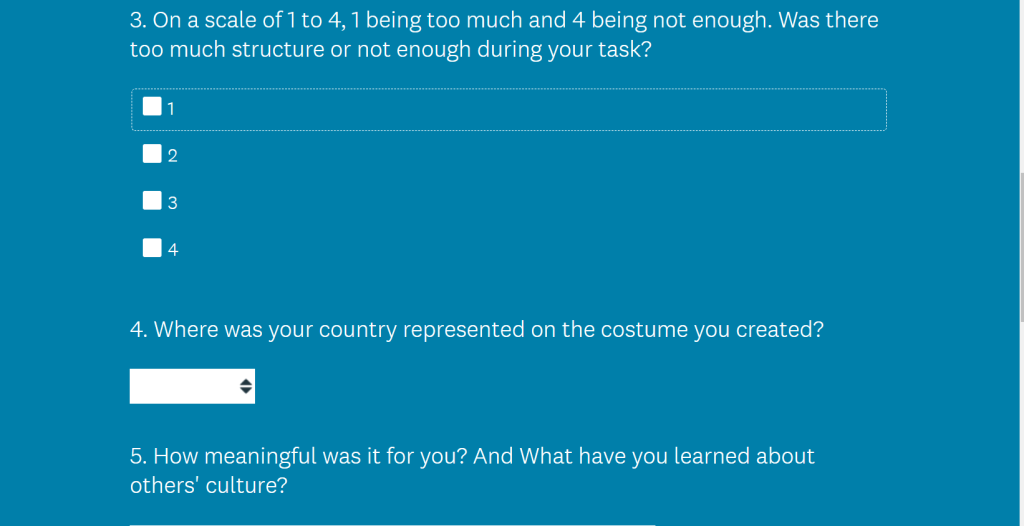Click the "3" option label
Screen dimensions: 1024x526
[x=172, y=203]
